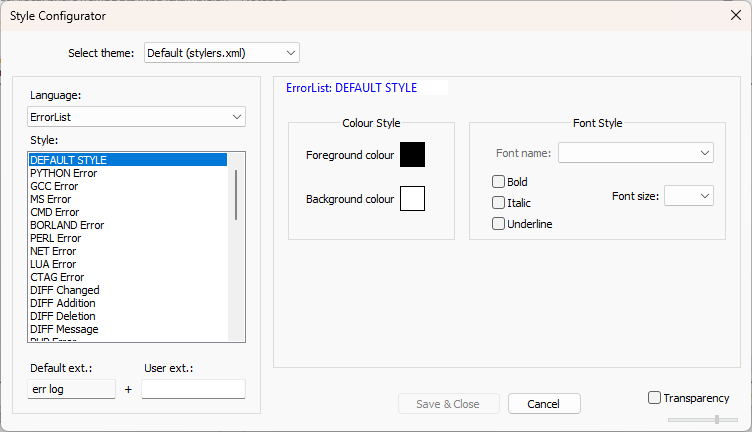752x432 pixels.
Task: Click the Save & Close button
Action: coord(448,404)
